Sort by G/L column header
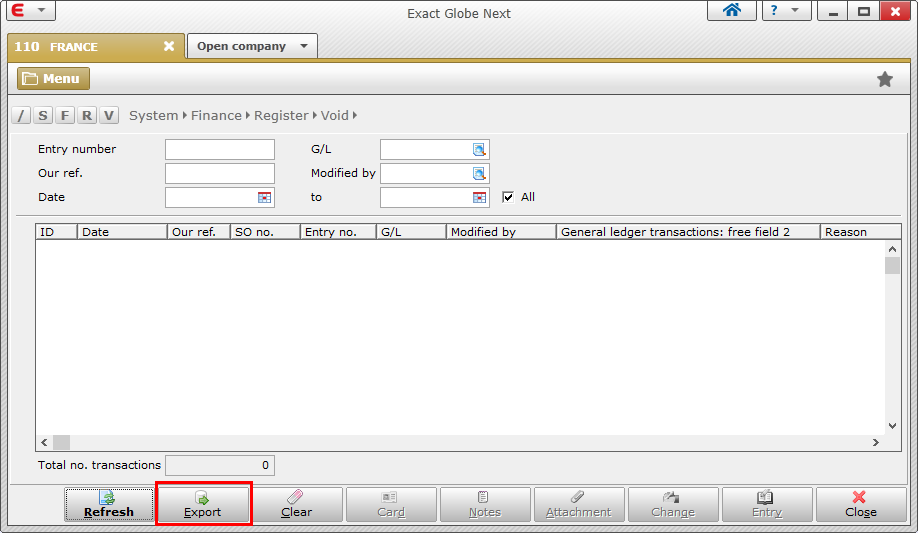The height and width of the screenshot is (533, 918). (x=411, y=232)
